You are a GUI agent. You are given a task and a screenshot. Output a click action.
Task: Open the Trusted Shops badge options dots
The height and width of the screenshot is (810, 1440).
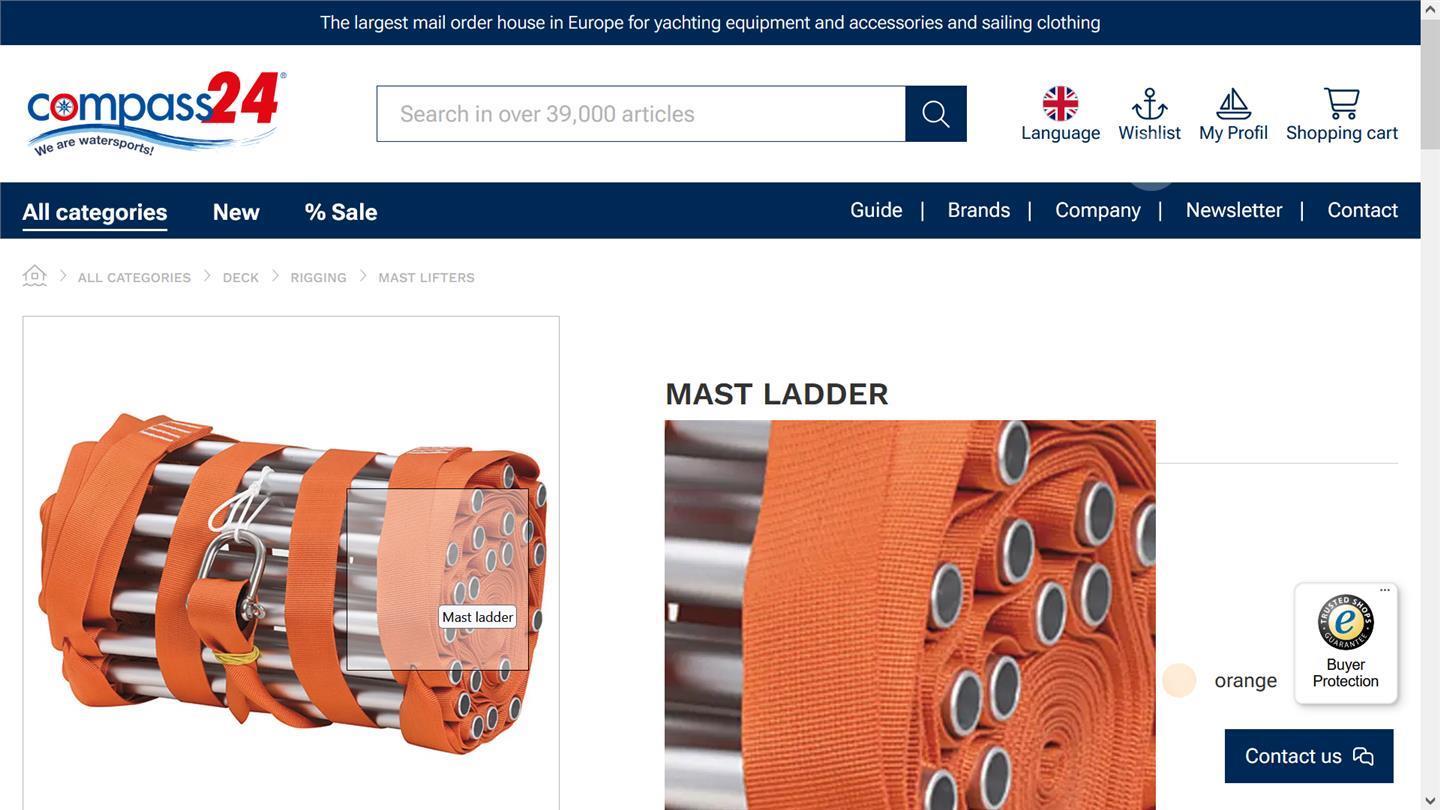pos(1385,590)
